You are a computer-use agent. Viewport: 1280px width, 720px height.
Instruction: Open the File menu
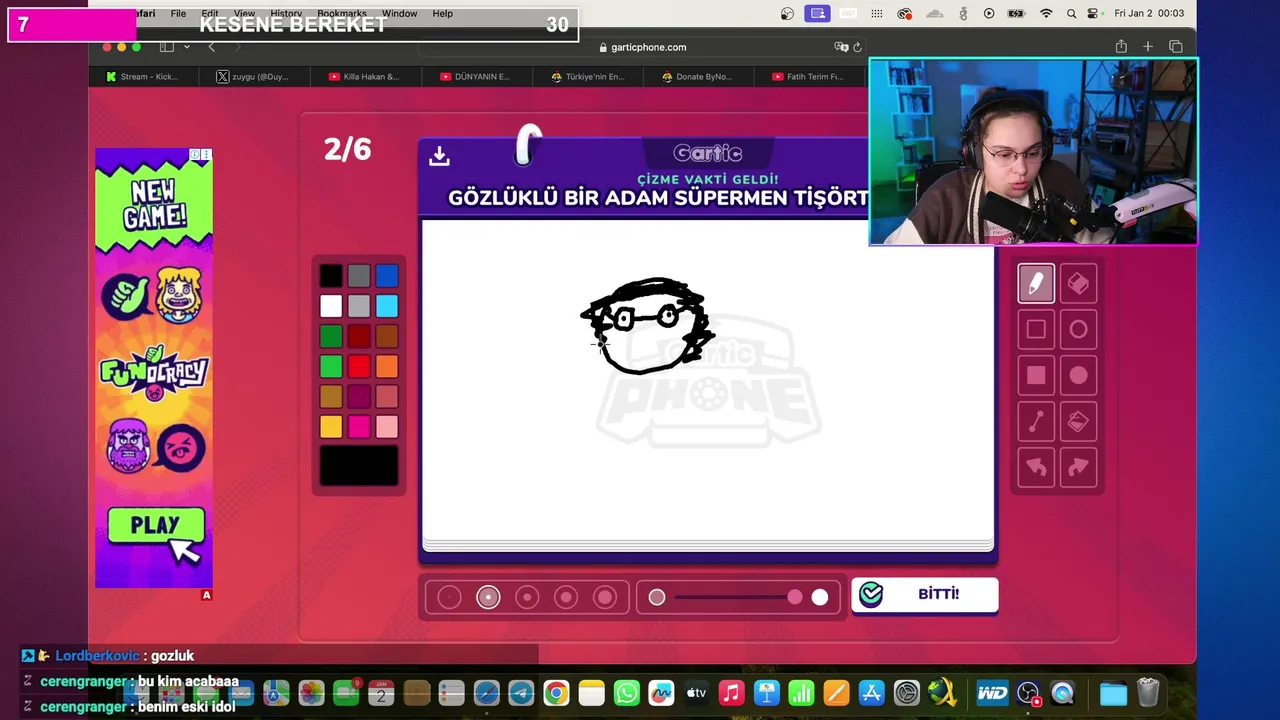178,13
